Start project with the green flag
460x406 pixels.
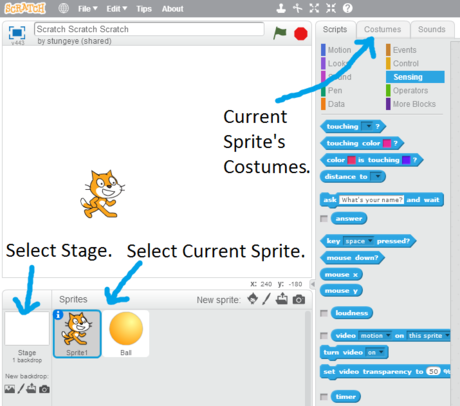pos(280,33)
